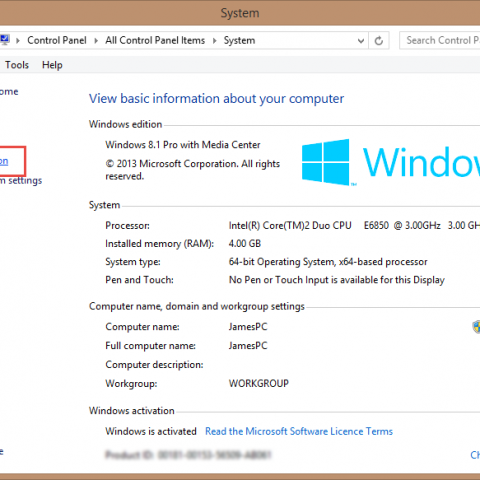The width and height of the screenshot is (480, 480).
Task: Open the Help menu
Action: pos(52,65)
